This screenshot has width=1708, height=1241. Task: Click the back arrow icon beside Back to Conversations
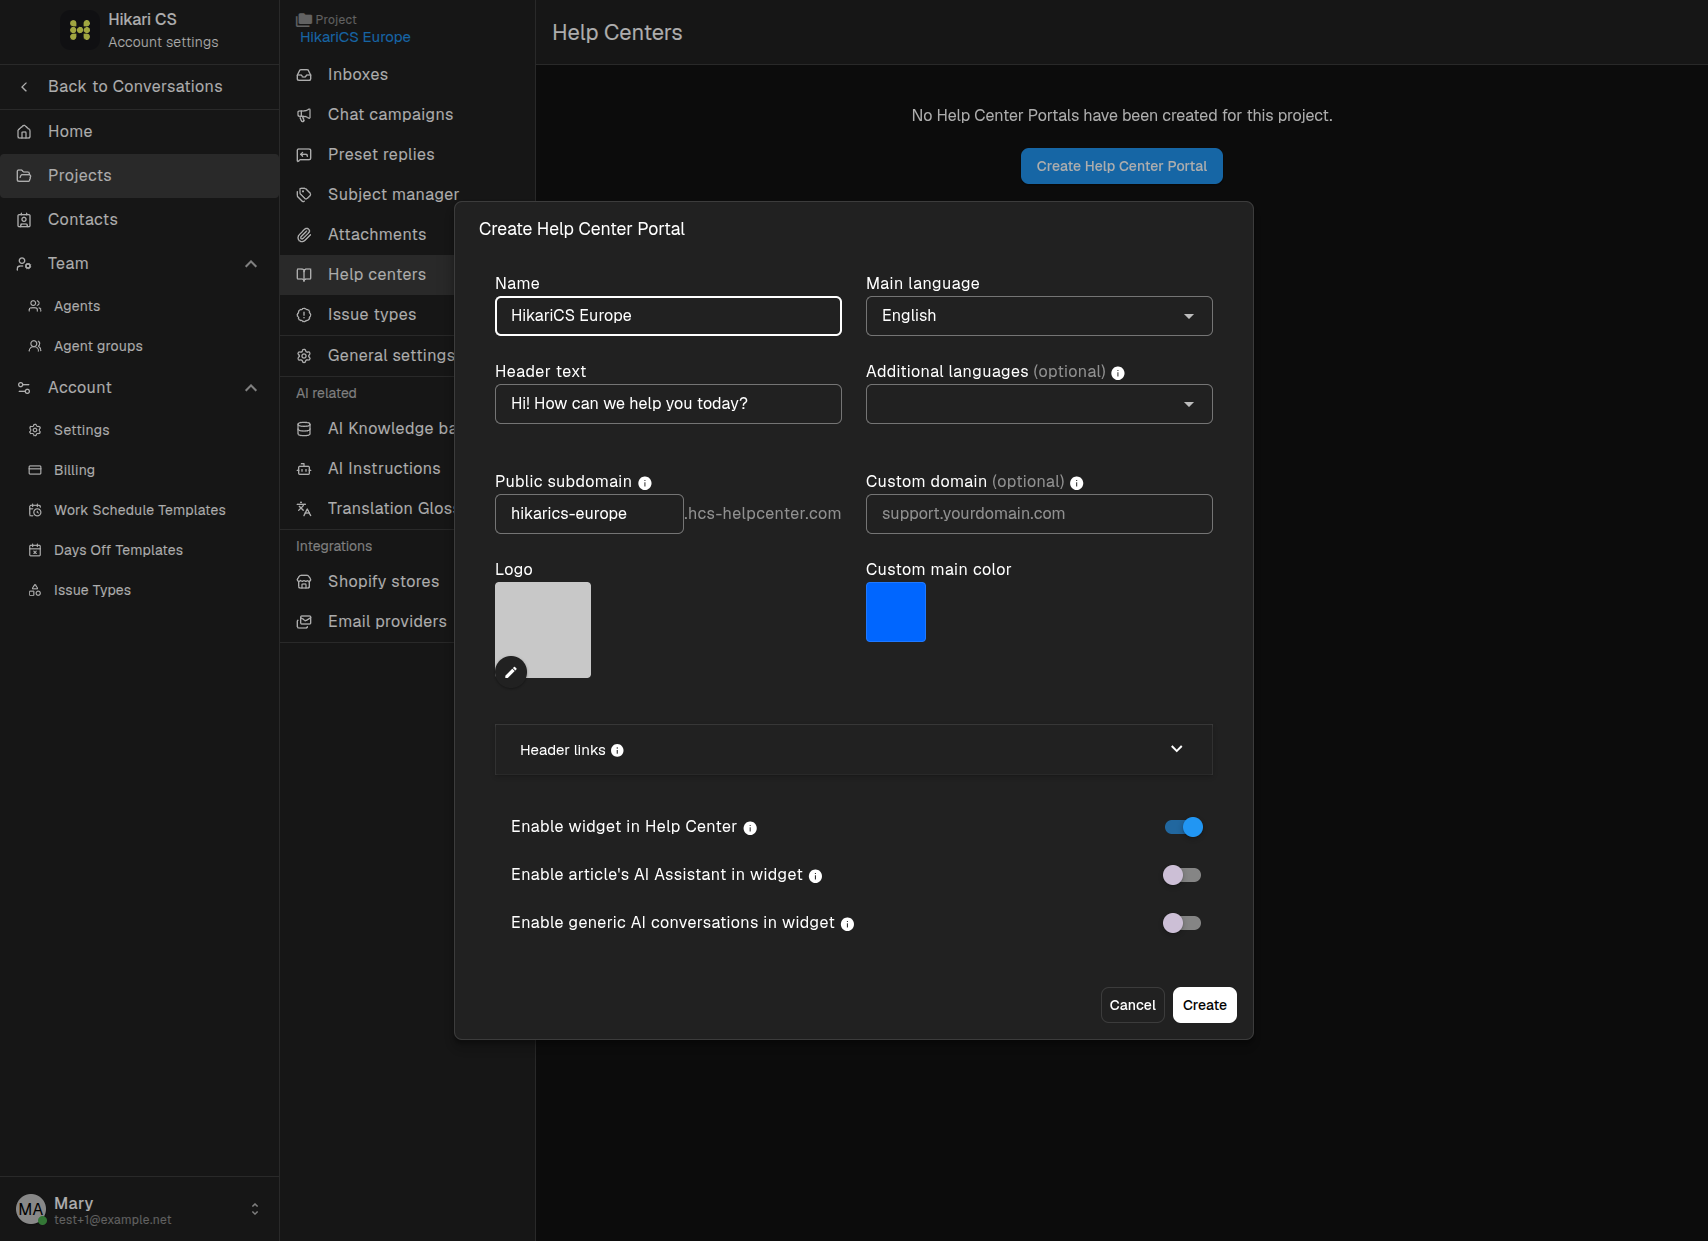point(24,87)
